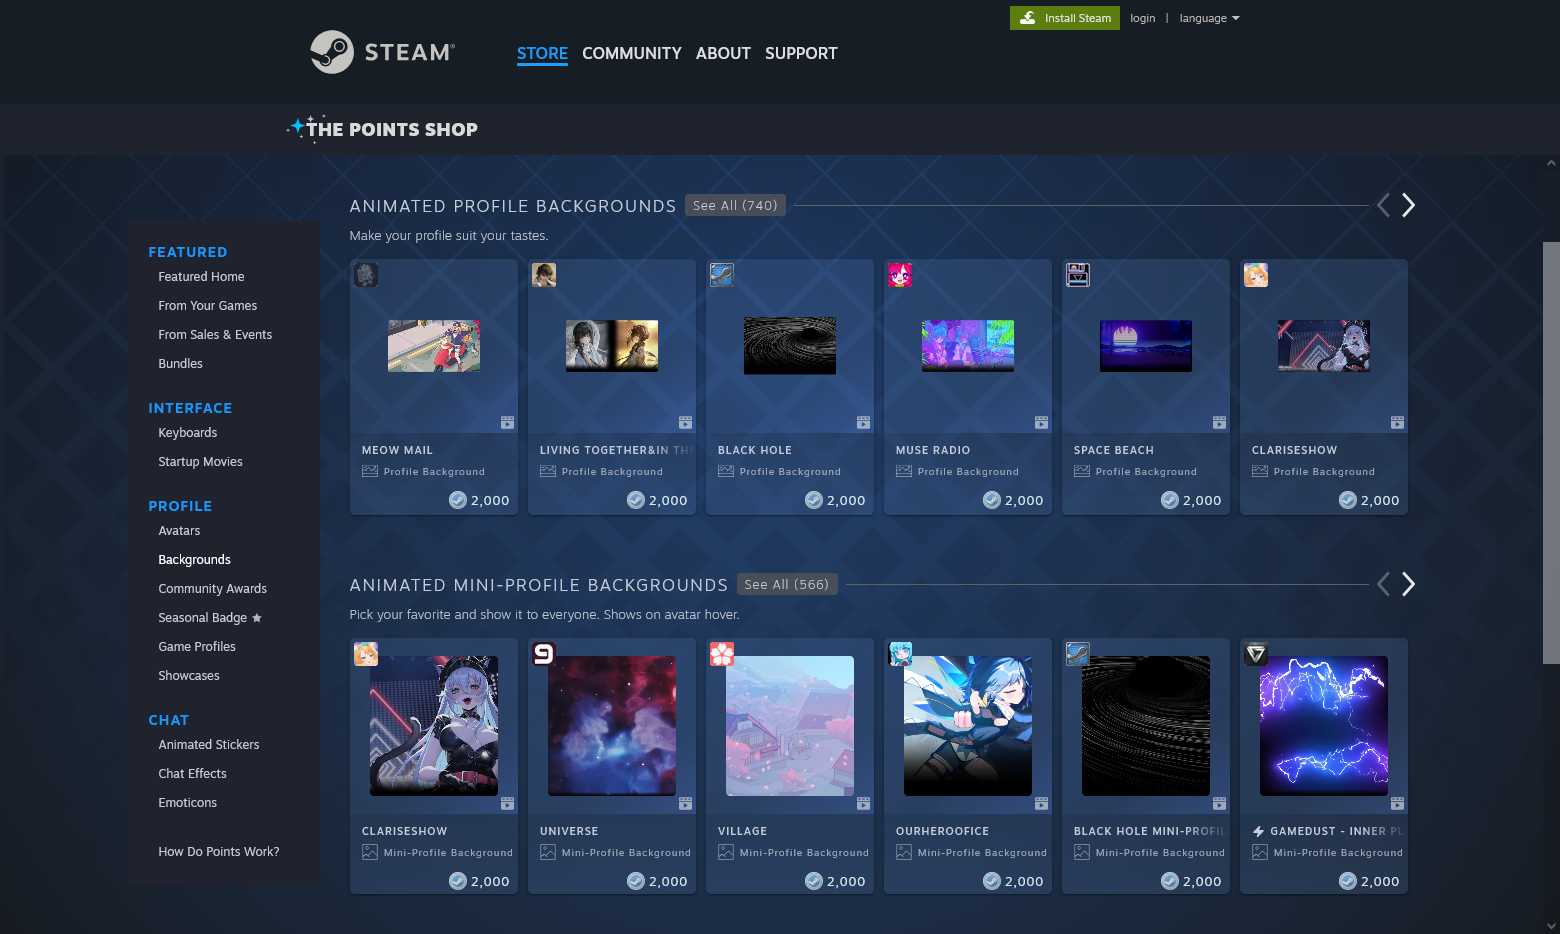Click the game icon on Black Hole card

[722, 275]
